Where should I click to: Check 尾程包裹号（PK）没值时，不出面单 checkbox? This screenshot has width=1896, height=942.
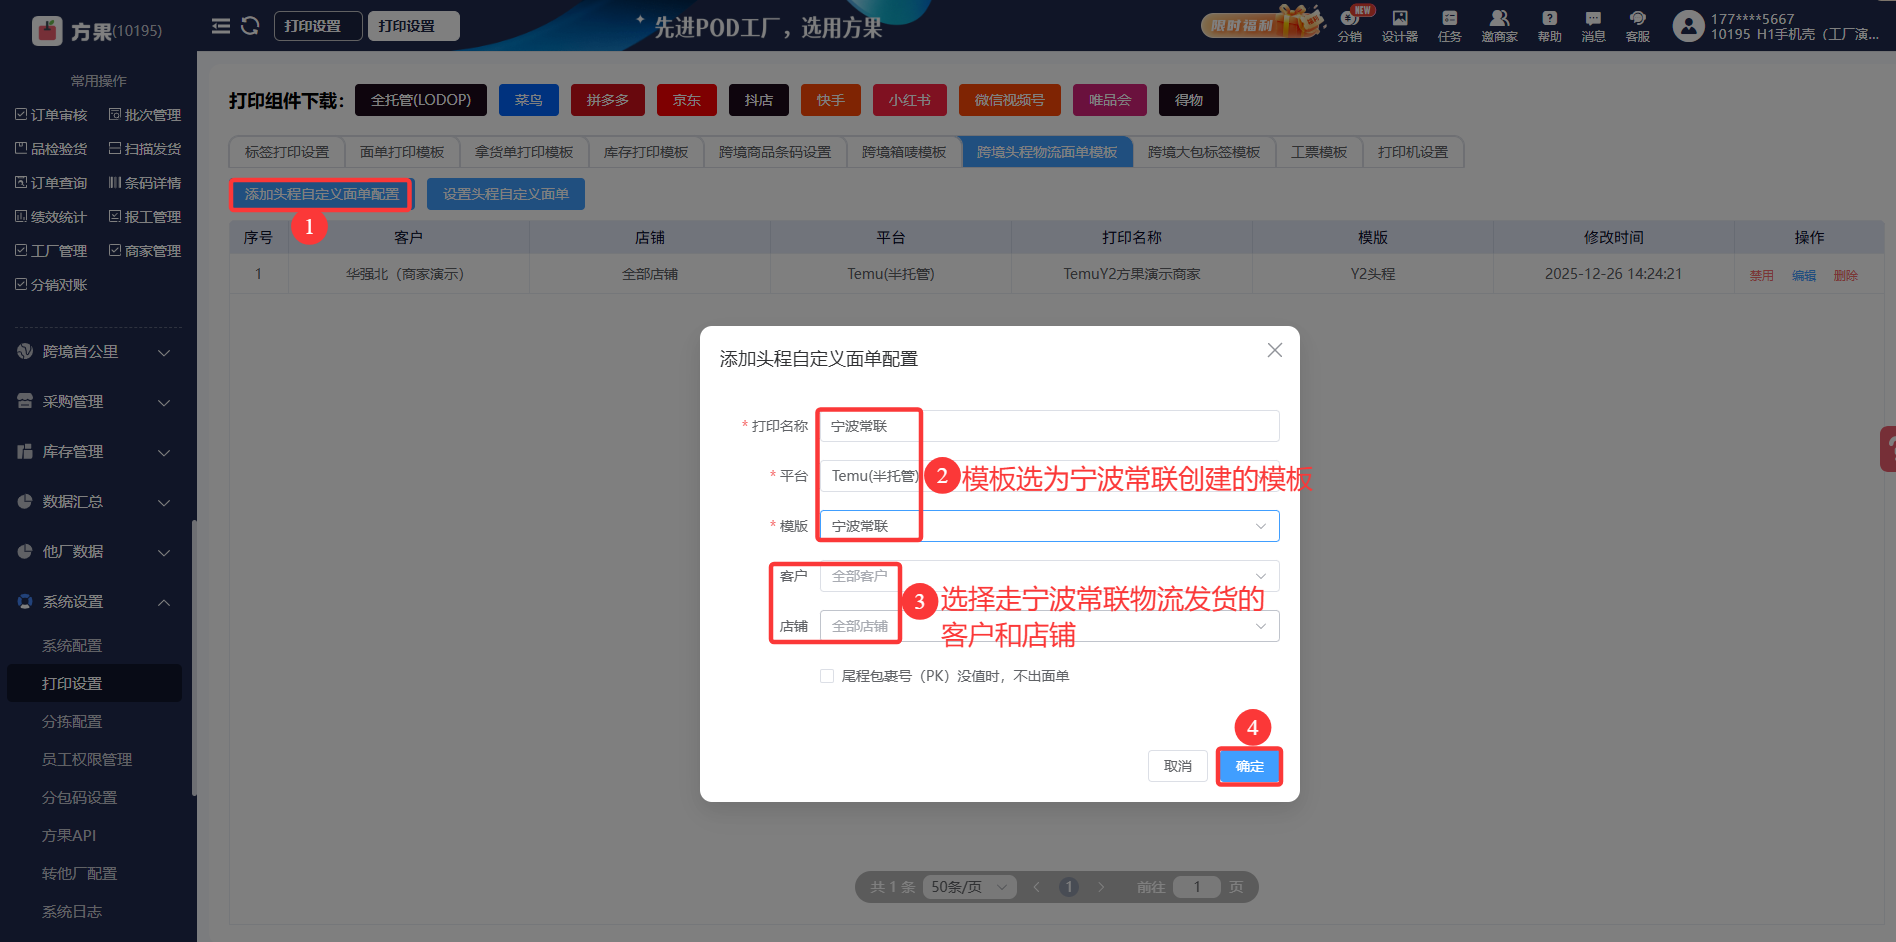[x=827, y=676]
